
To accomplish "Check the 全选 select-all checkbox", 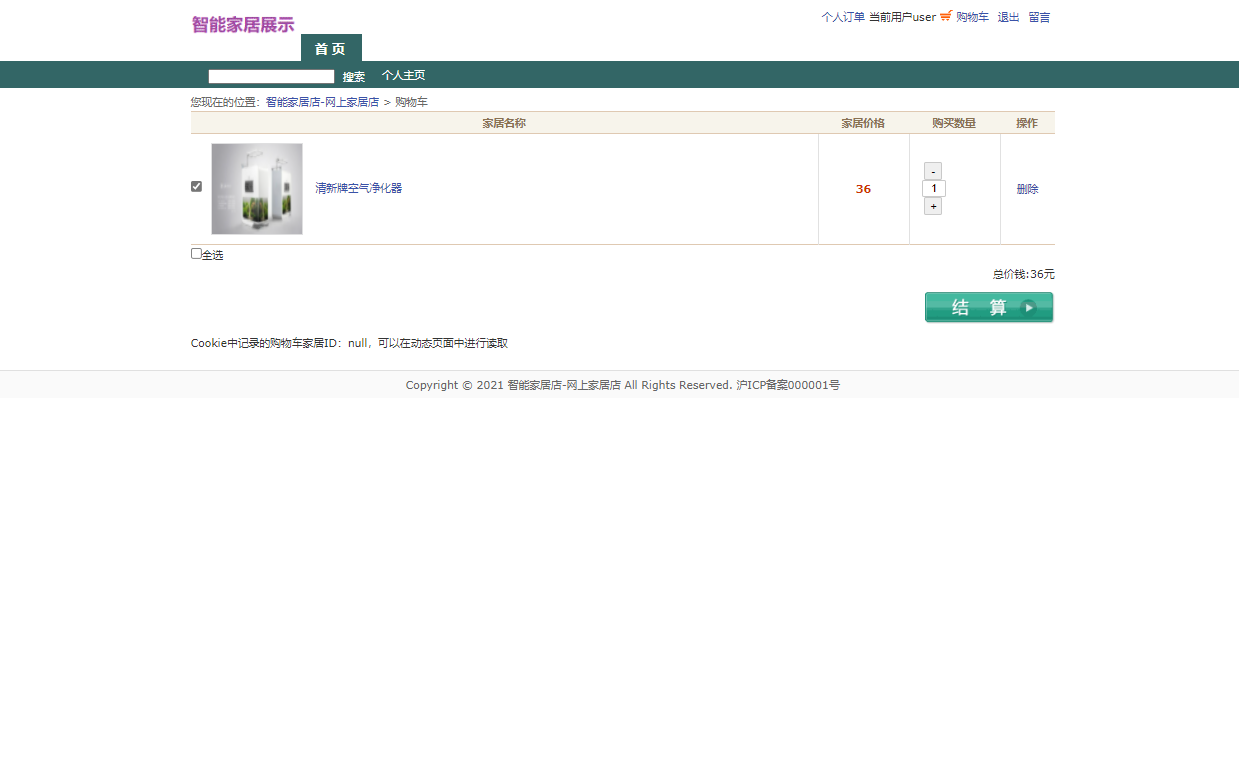I will (196, 253).
